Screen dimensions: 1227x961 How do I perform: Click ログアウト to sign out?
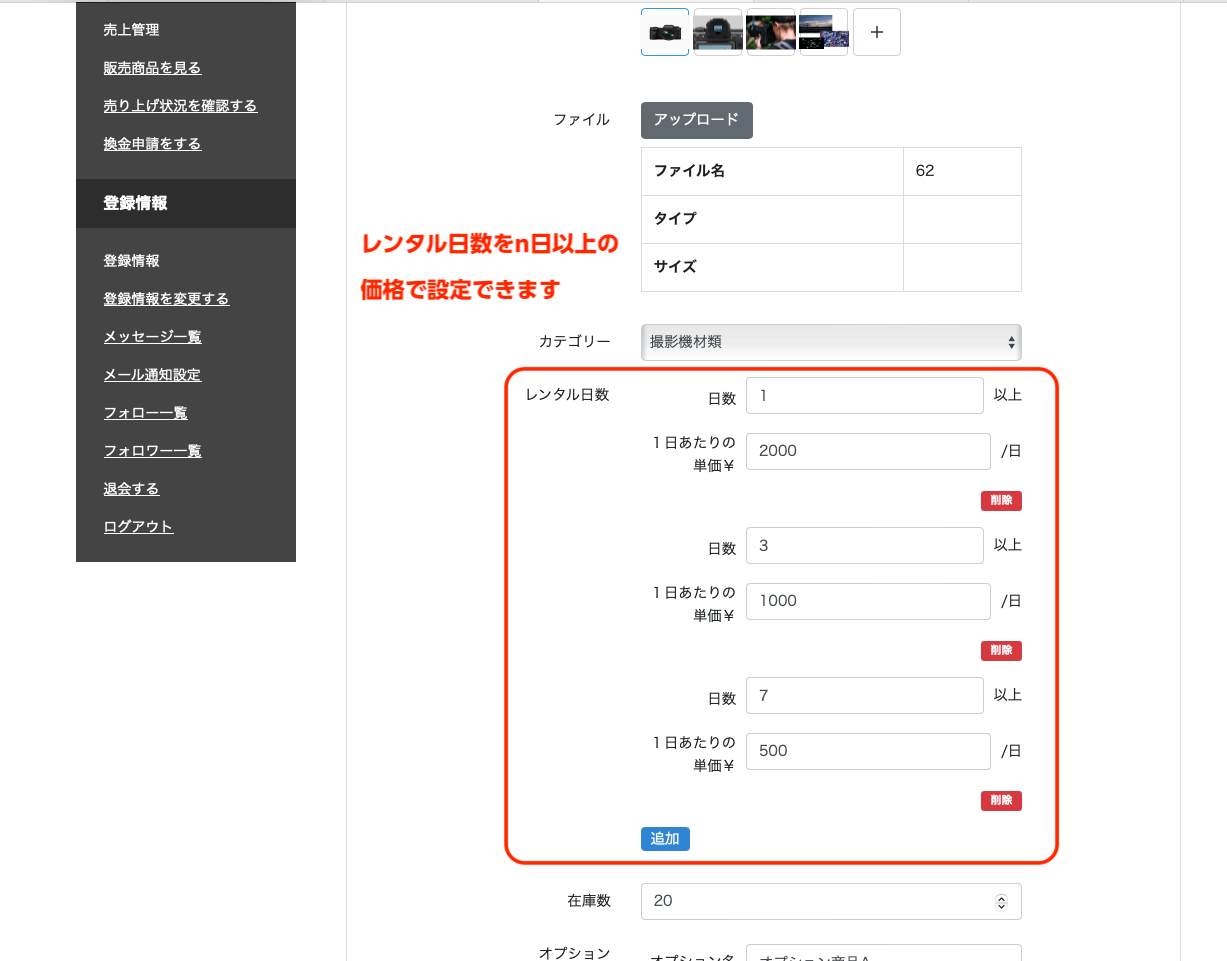[138, 527]
